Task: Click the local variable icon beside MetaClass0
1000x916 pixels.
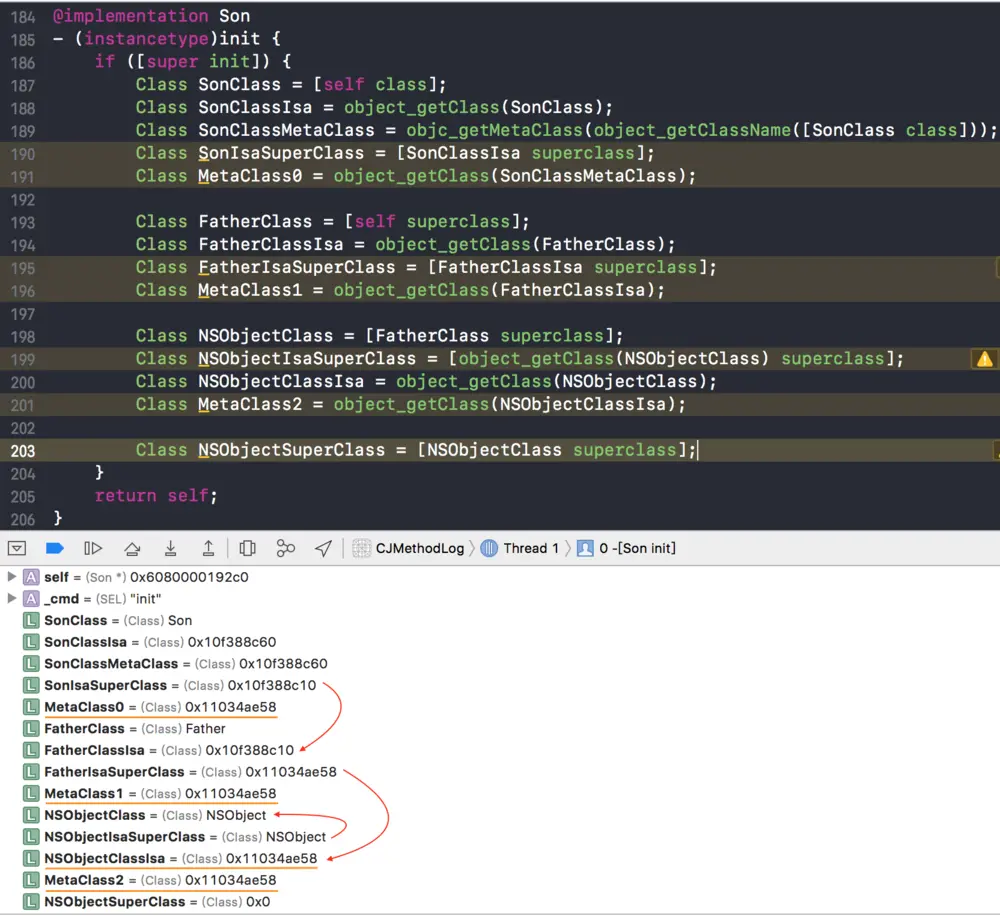Action: point(31,707)
